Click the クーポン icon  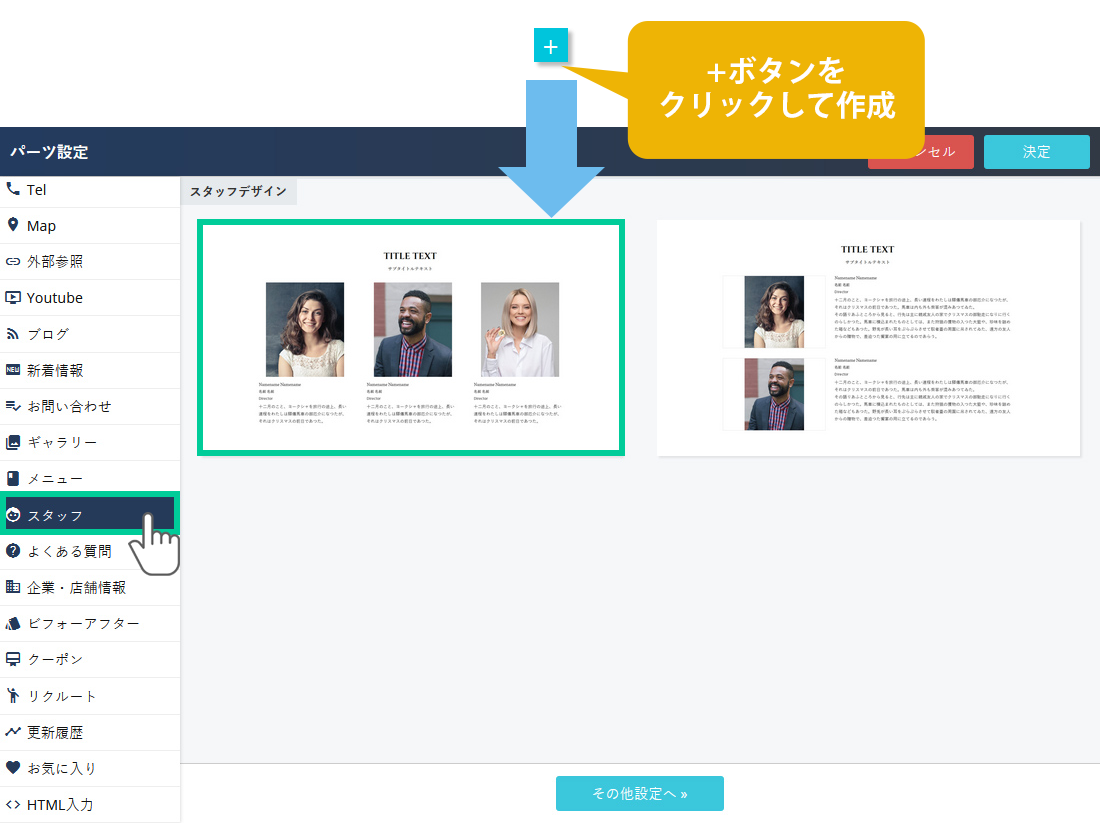click(13, 660)
